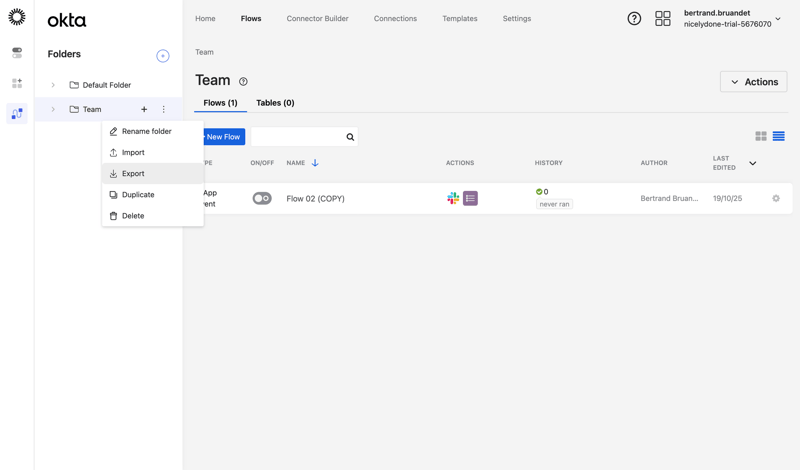Click the 19/10/25 last edited date
Viewport: 800px width, 470px height.
click(728, 198)
